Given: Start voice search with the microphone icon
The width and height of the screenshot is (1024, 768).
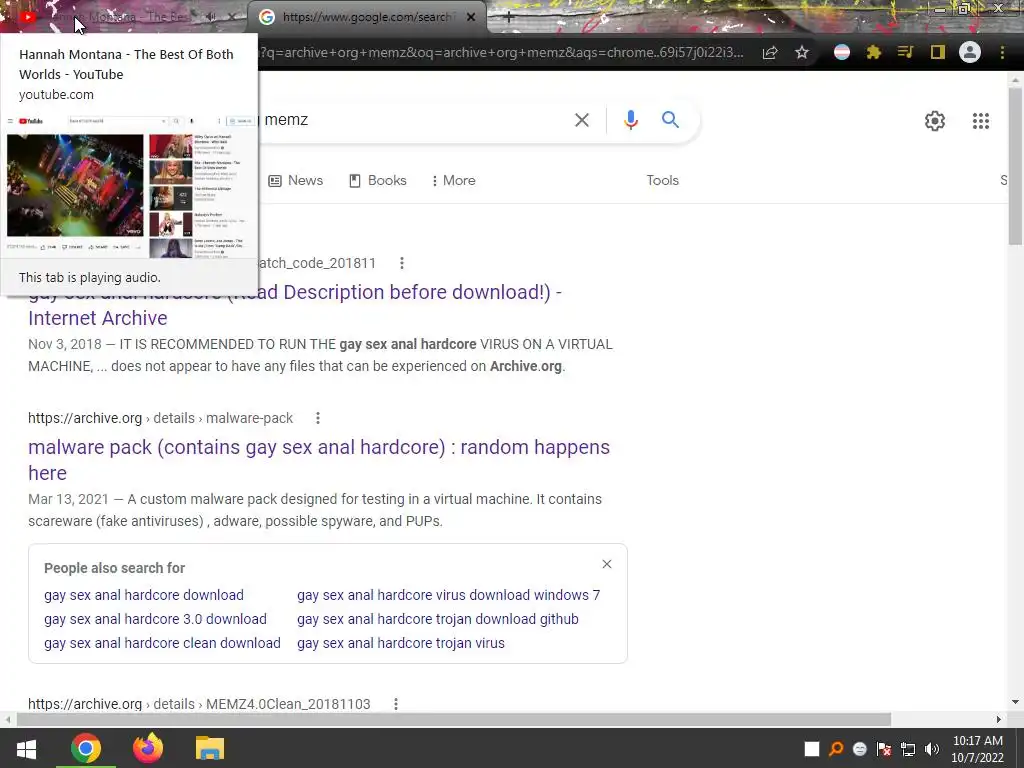Looking at the screenshot, I should point(630,120).
